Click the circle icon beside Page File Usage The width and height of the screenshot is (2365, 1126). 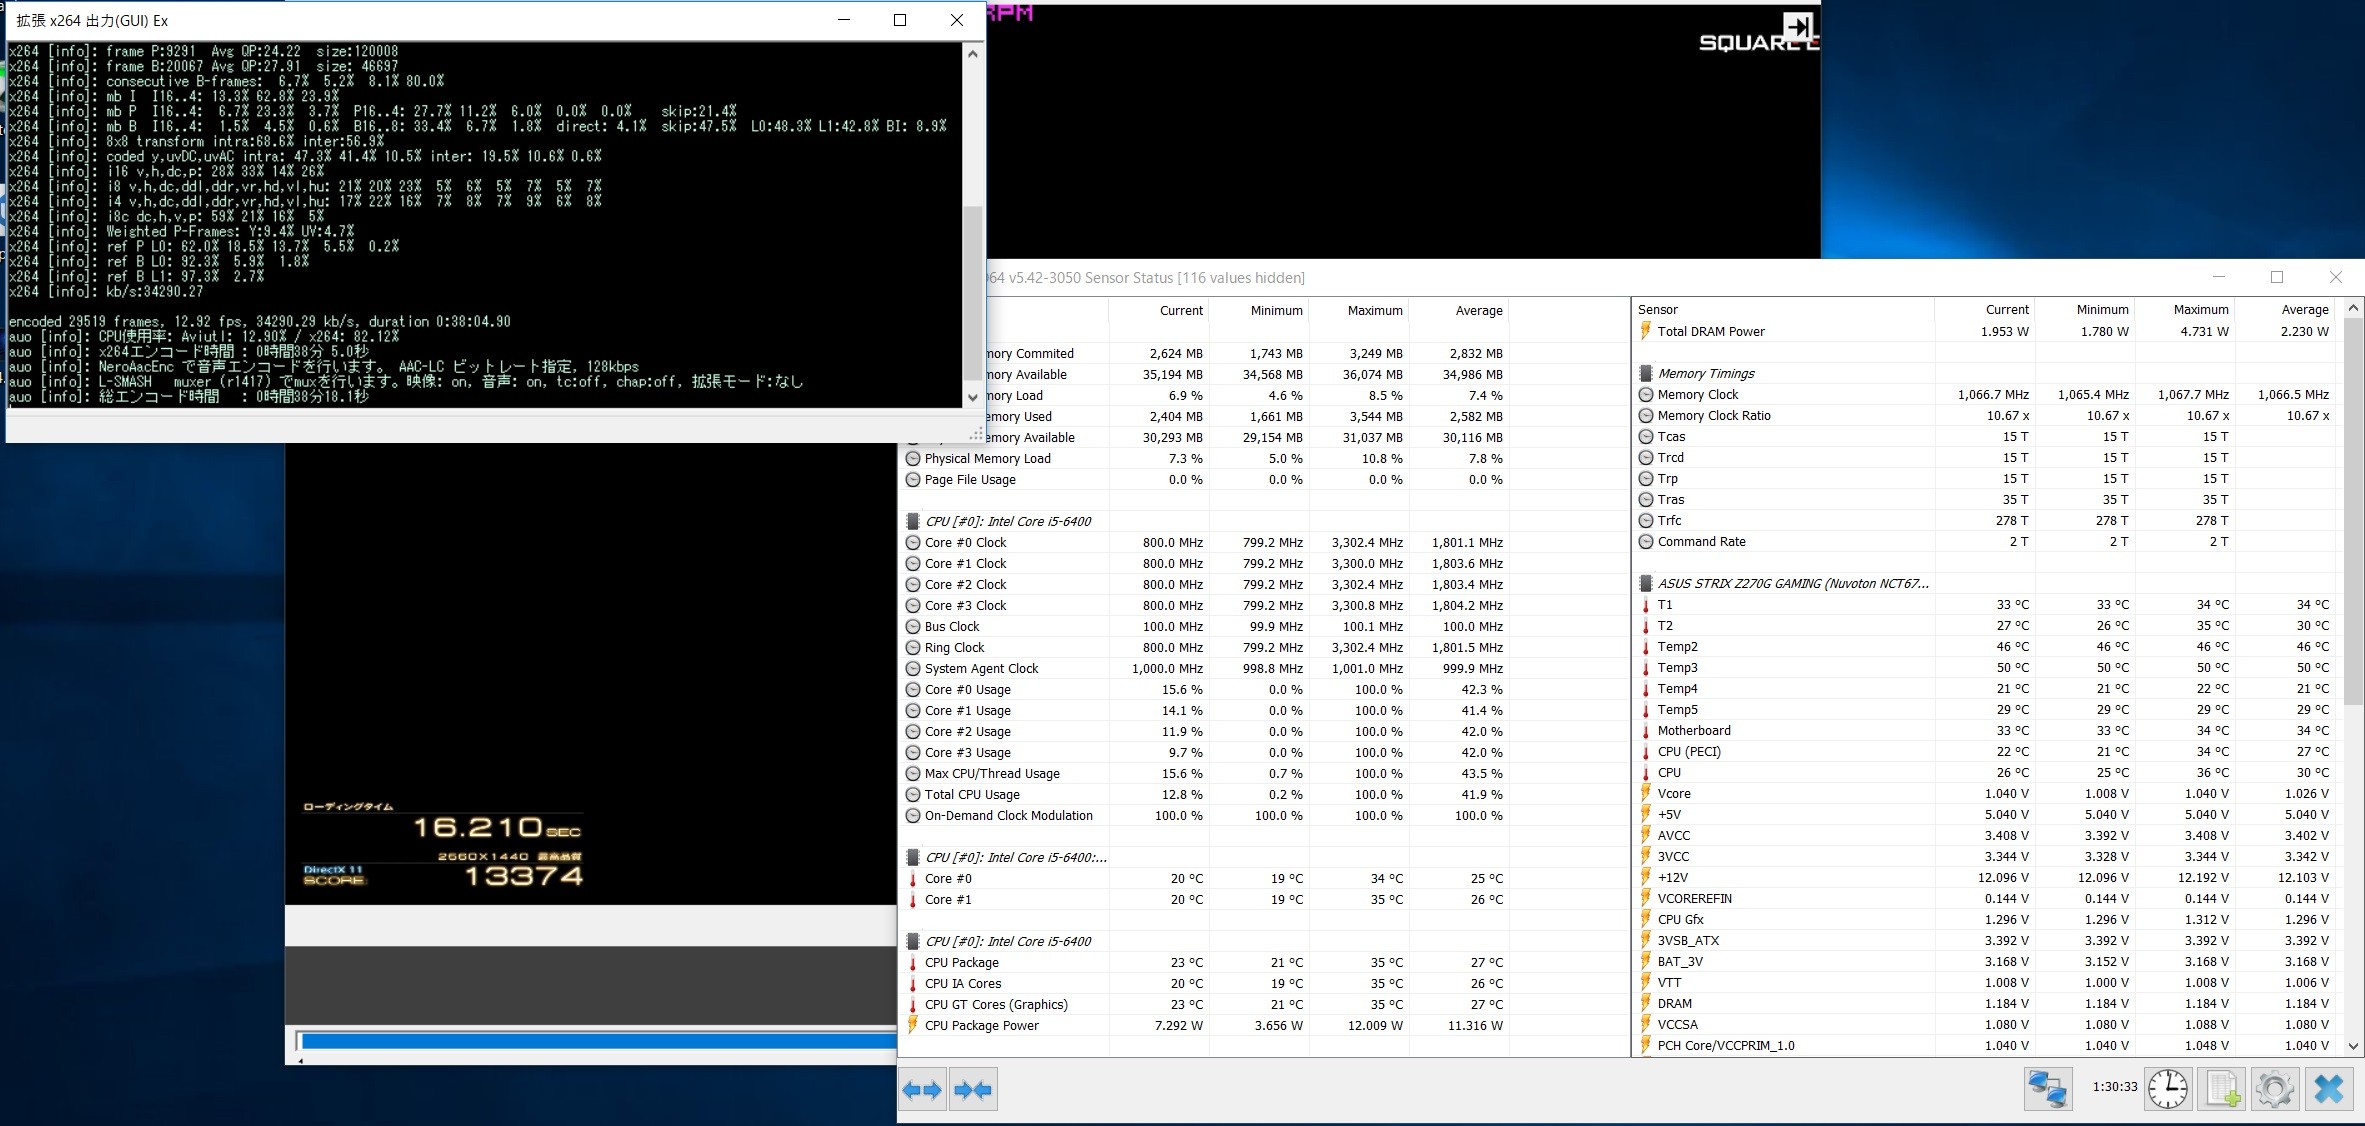point(912,480)
